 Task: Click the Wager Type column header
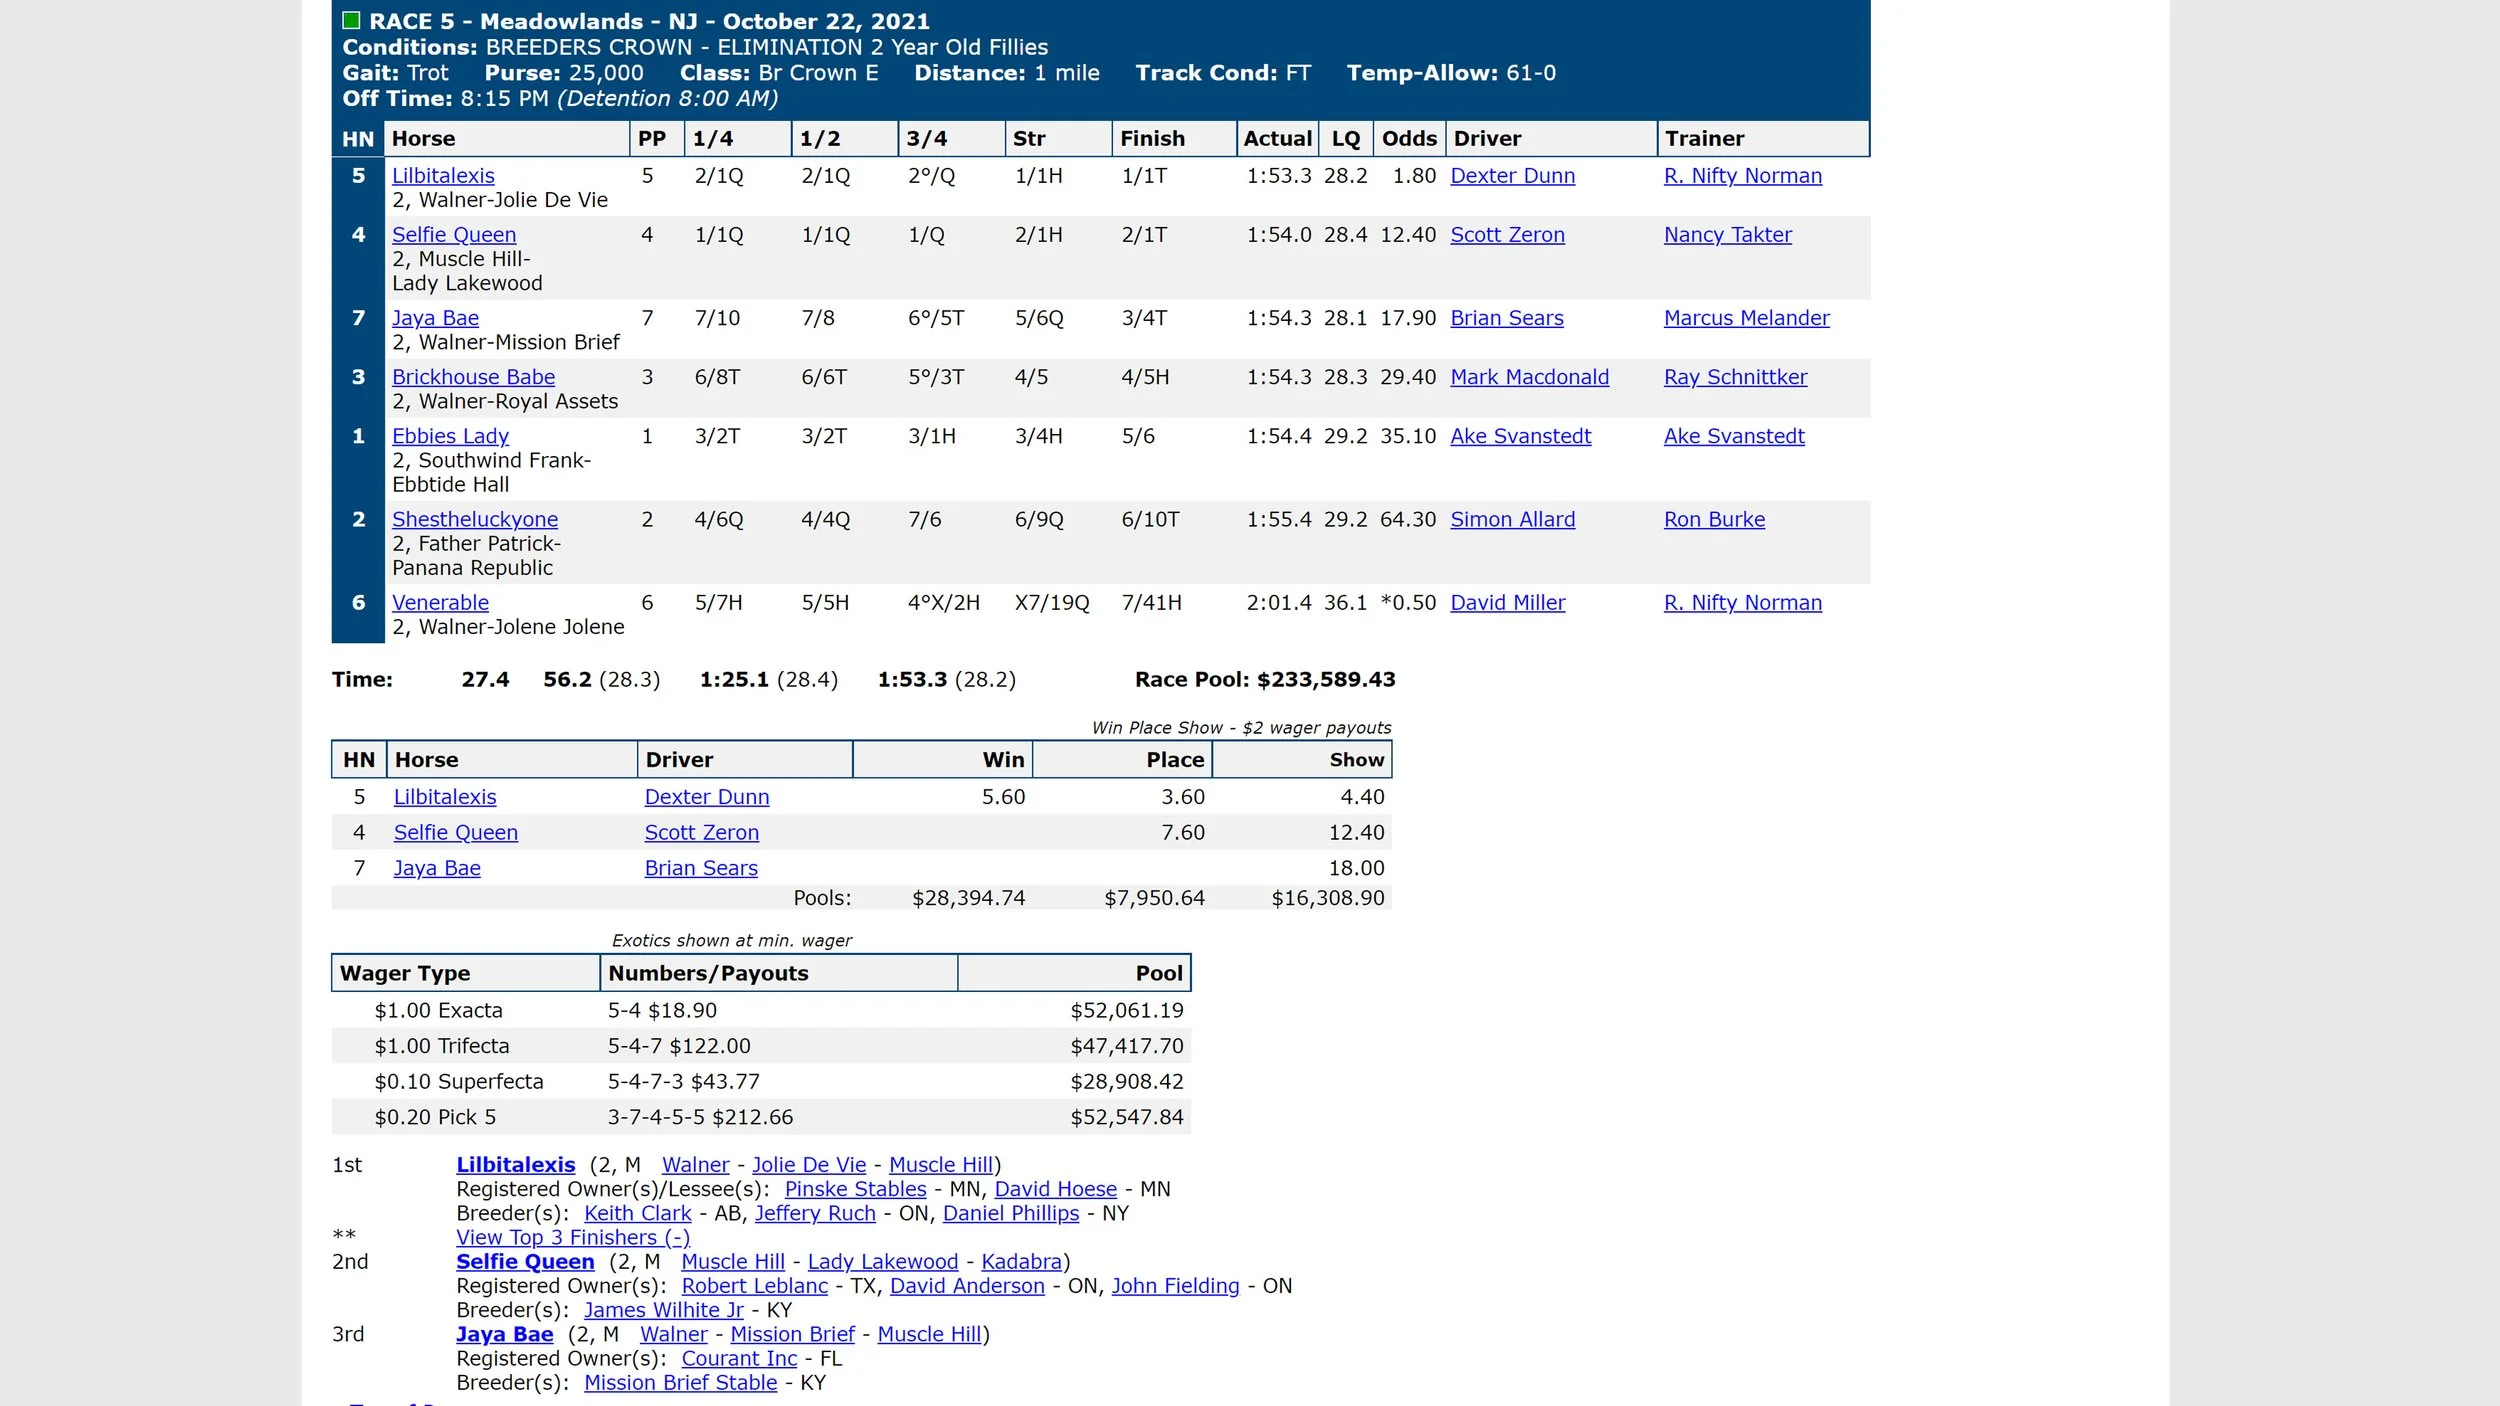[x=405, y=973]
